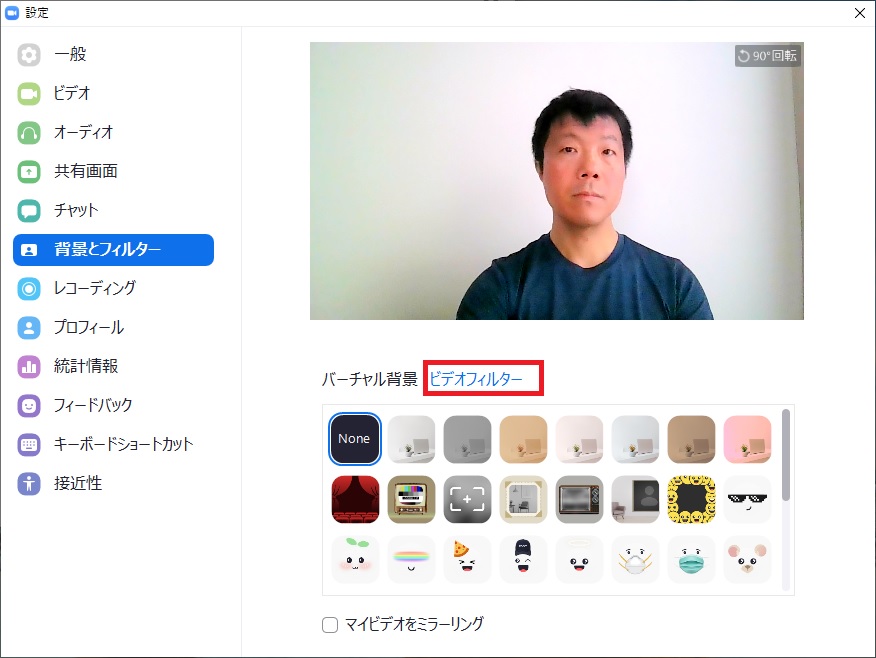876x658 pixels.
Task: Click the bar chart icon for 統計情報
Action: 29,367
